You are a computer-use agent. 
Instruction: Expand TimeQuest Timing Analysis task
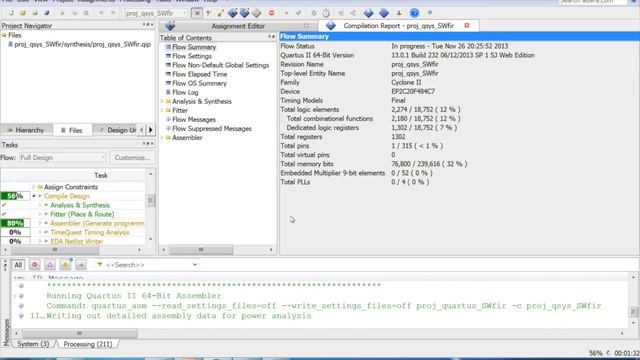40,232
